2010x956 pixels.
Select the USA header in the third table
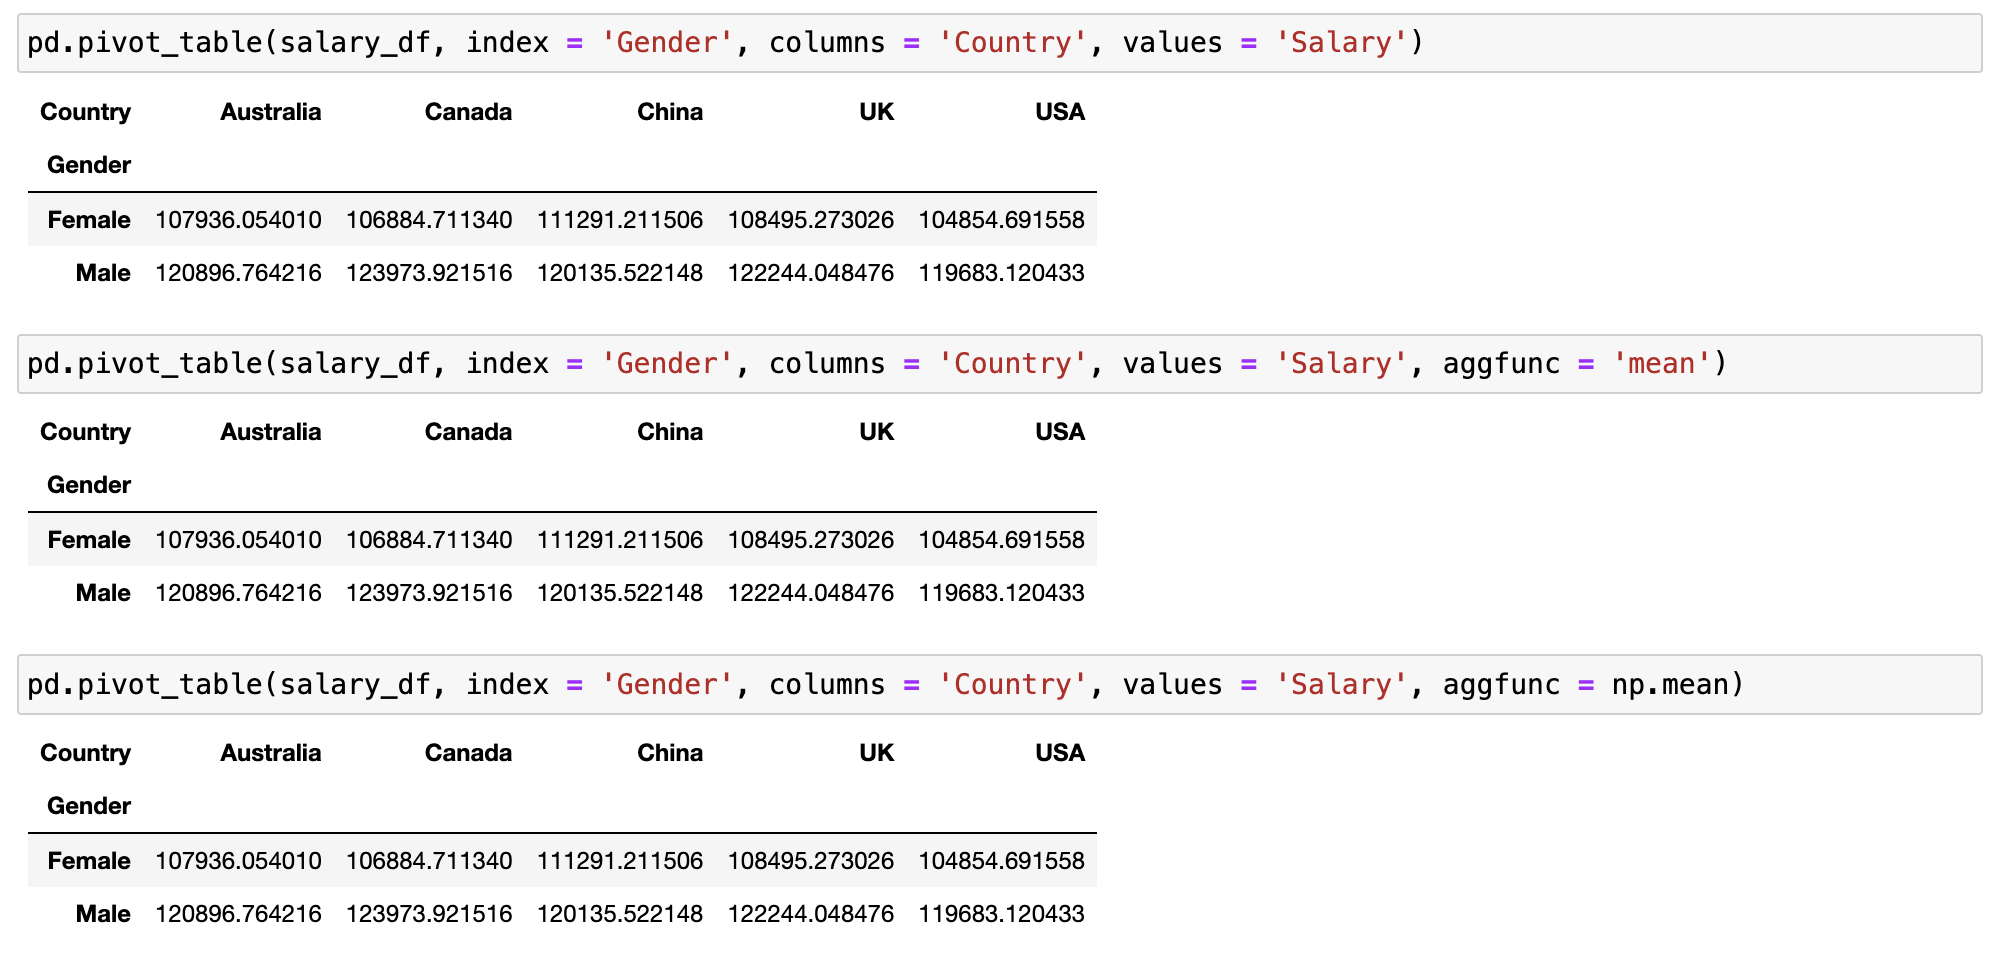(x=1060, y=753)
